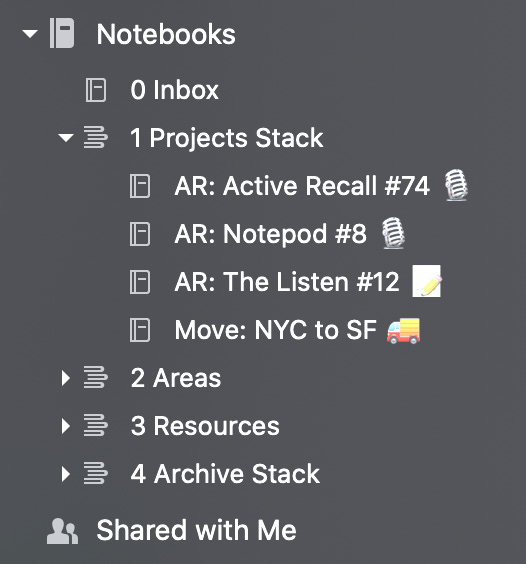Select the AR: Notepod #8 notebook
The width and height of the screenshot is (526, 564).
click(x=271, y=234)
